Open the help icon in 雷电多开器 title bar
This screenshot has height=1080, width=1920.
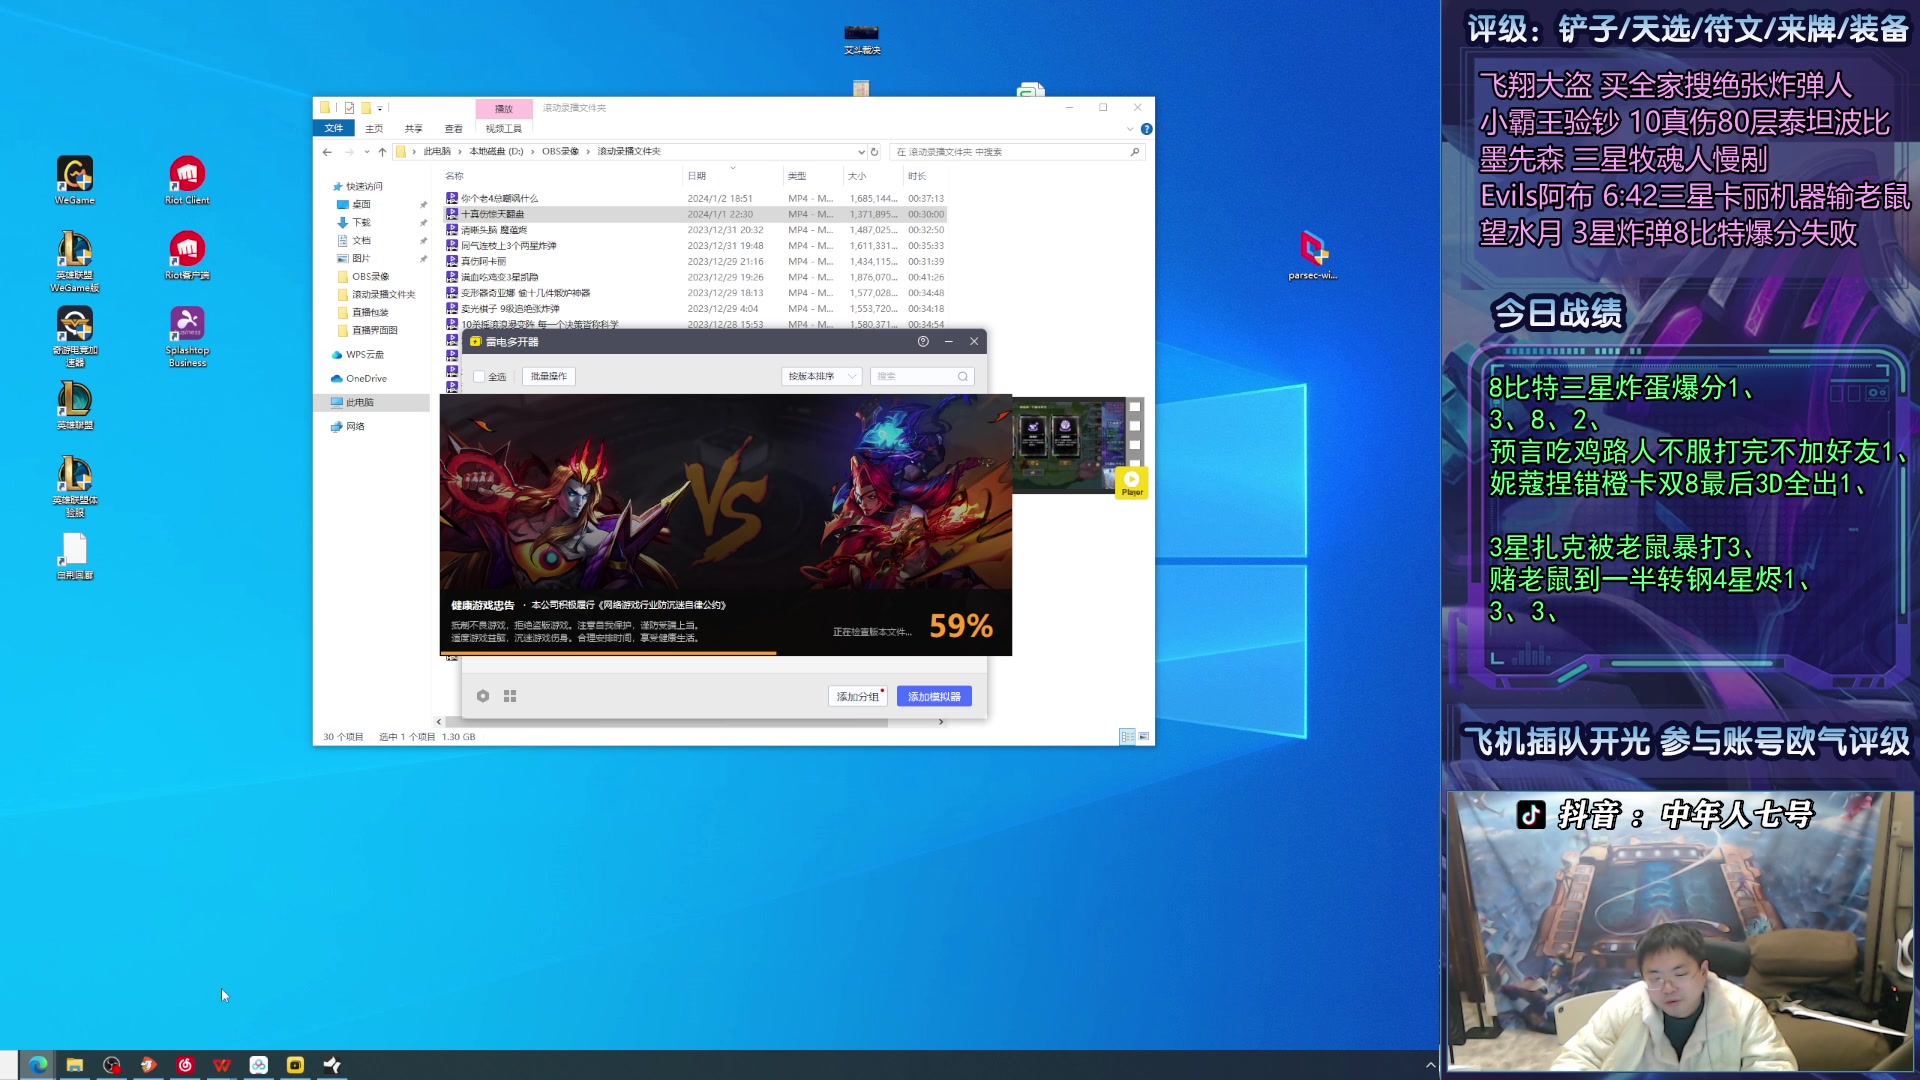tap(923, 342)
